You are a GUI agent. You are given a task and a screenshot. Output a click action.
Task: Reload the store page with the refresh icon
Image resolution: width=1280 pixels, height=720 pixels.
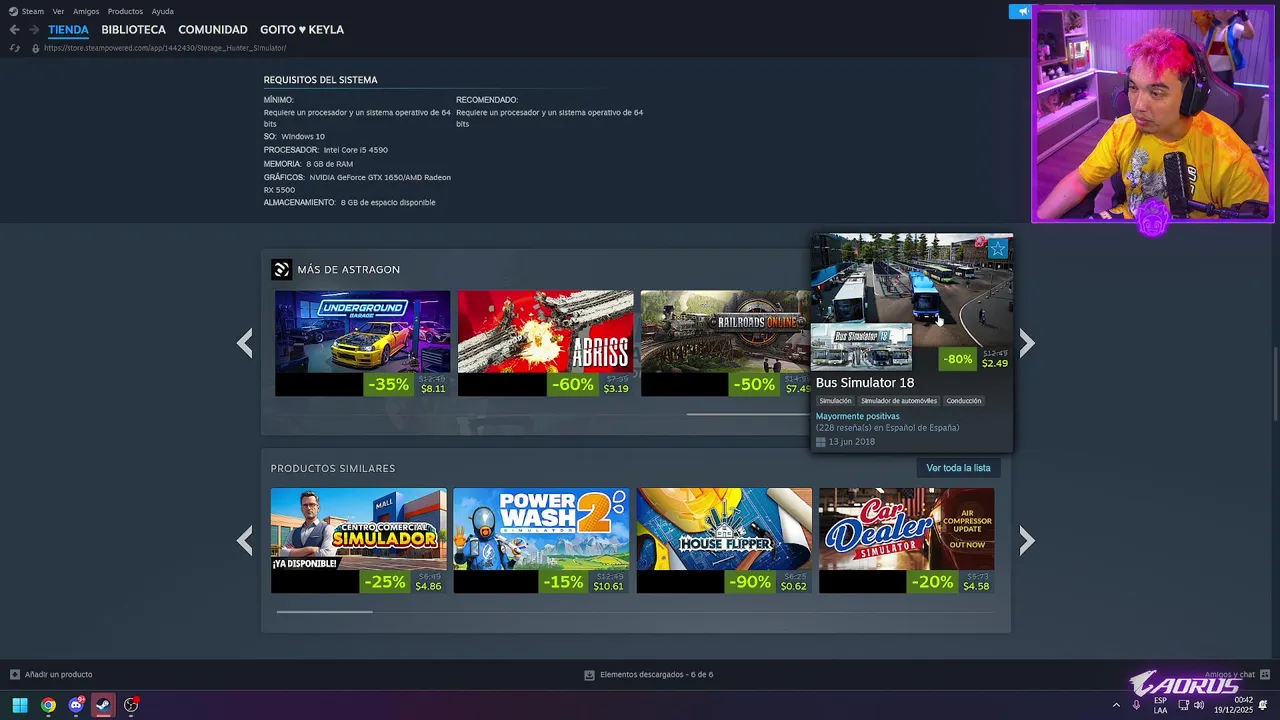click(x=14, y=48)
